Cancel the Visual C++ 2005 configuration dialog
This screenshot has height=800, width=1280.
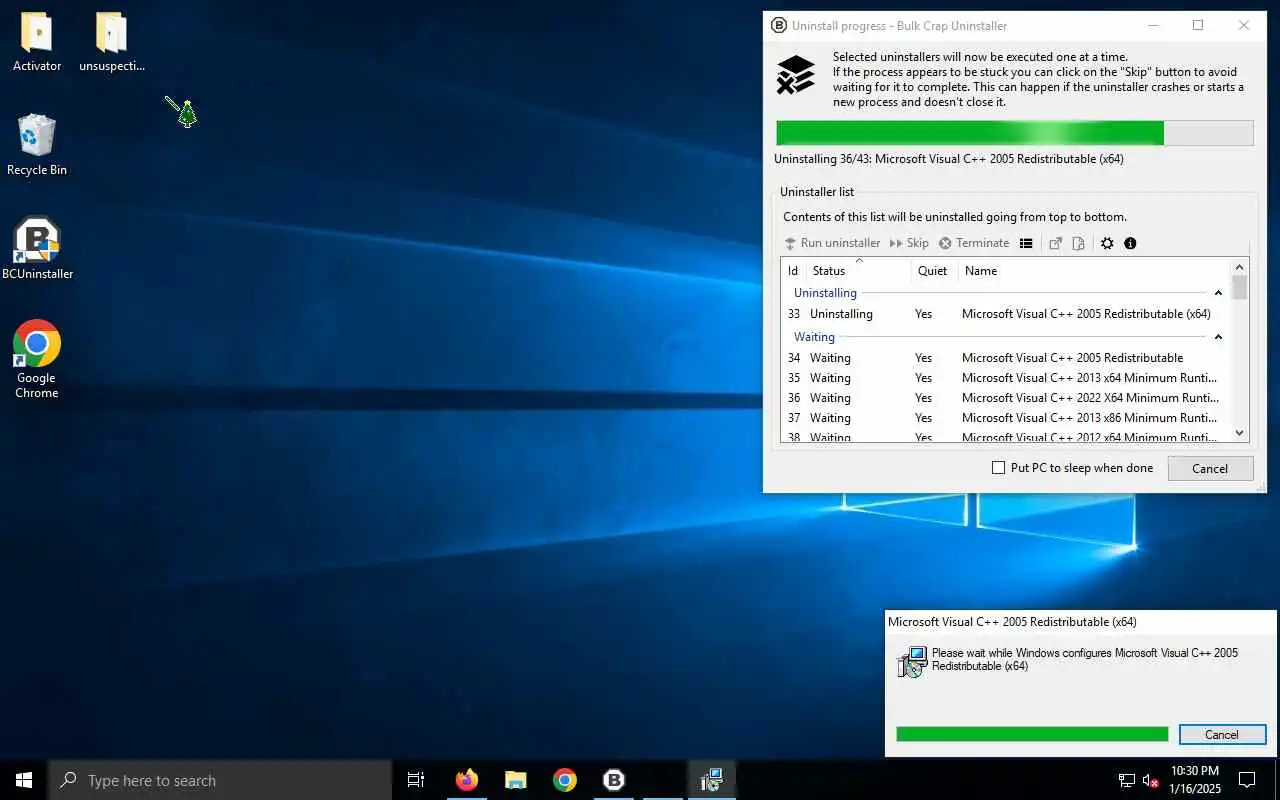(1222, 734)
